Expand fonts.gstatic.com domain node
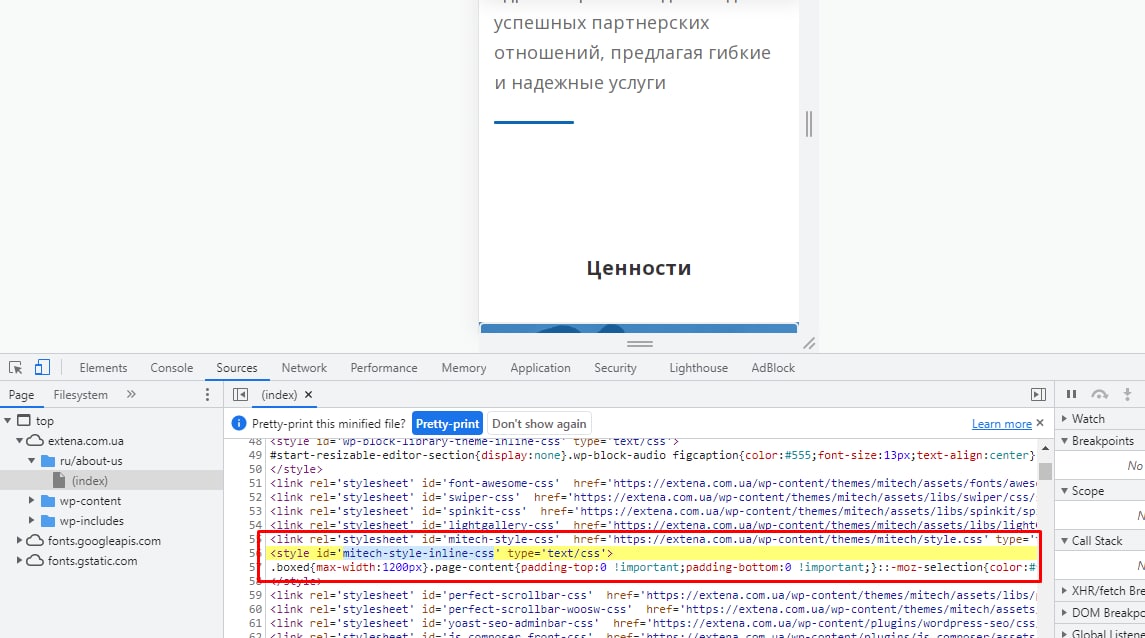The height and width of the screenshot is (638, 1145). [x=20, y=561]
